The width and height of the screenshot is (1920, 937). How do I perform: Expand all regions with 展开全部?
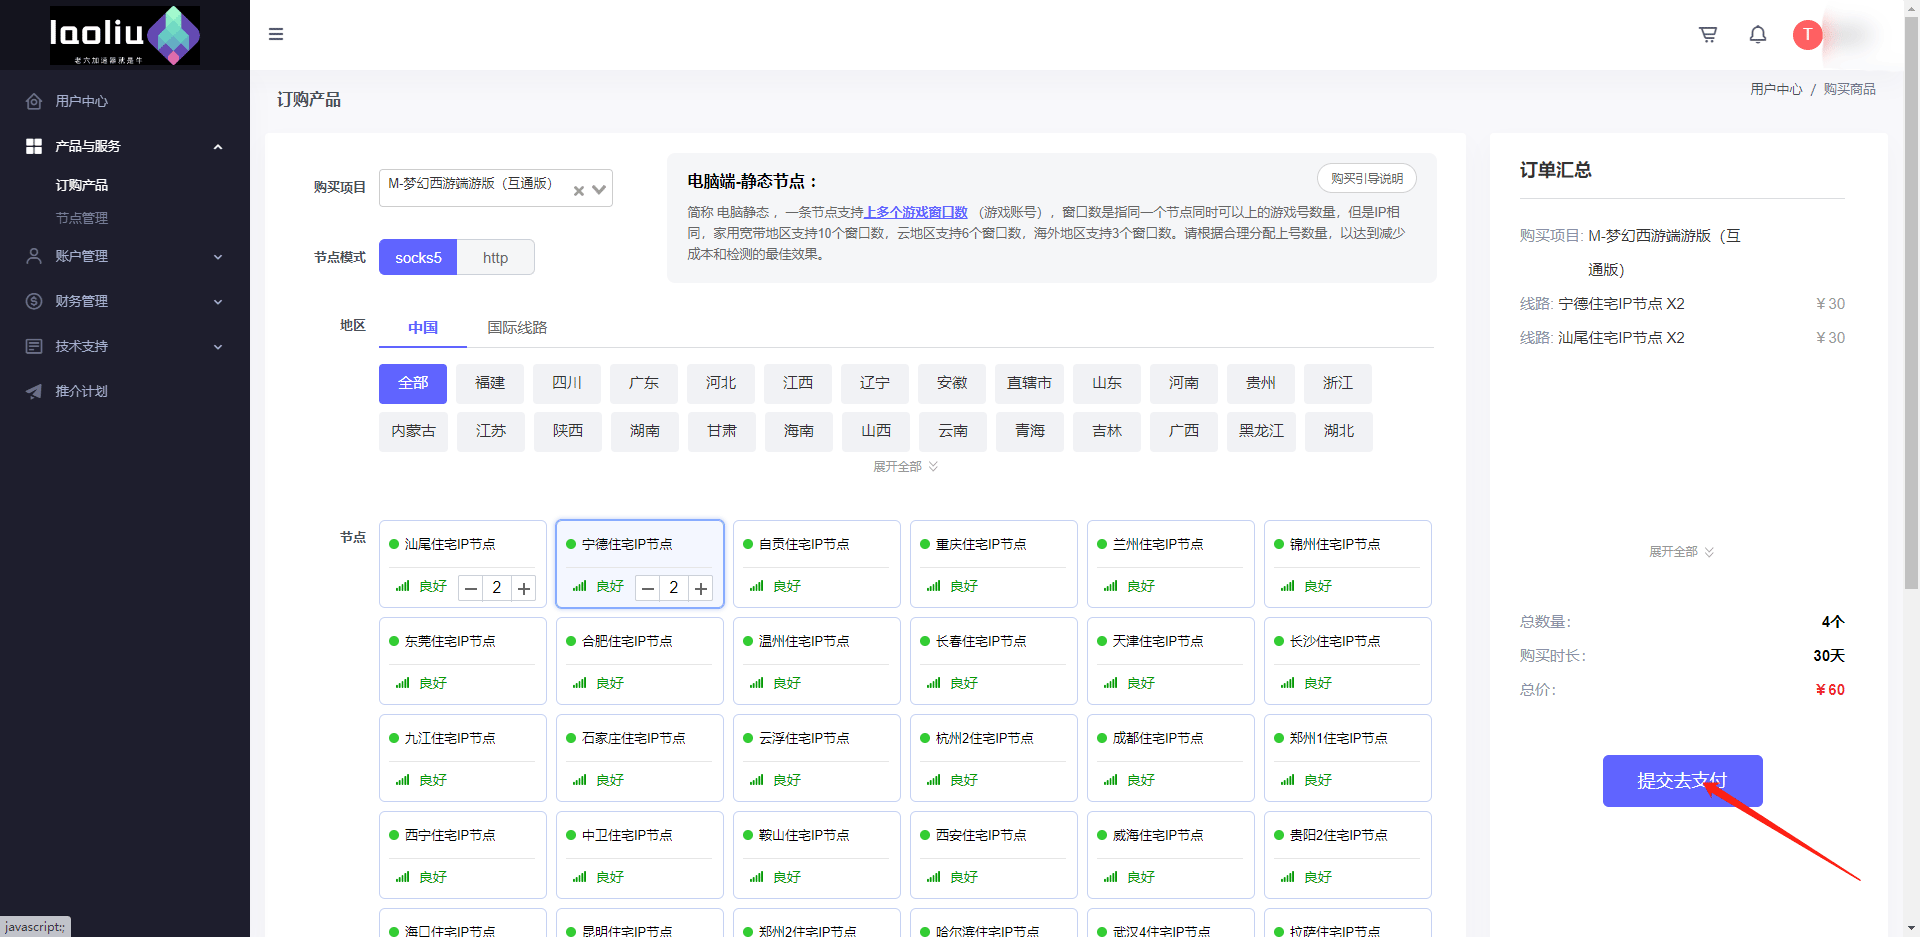(904, 467)
